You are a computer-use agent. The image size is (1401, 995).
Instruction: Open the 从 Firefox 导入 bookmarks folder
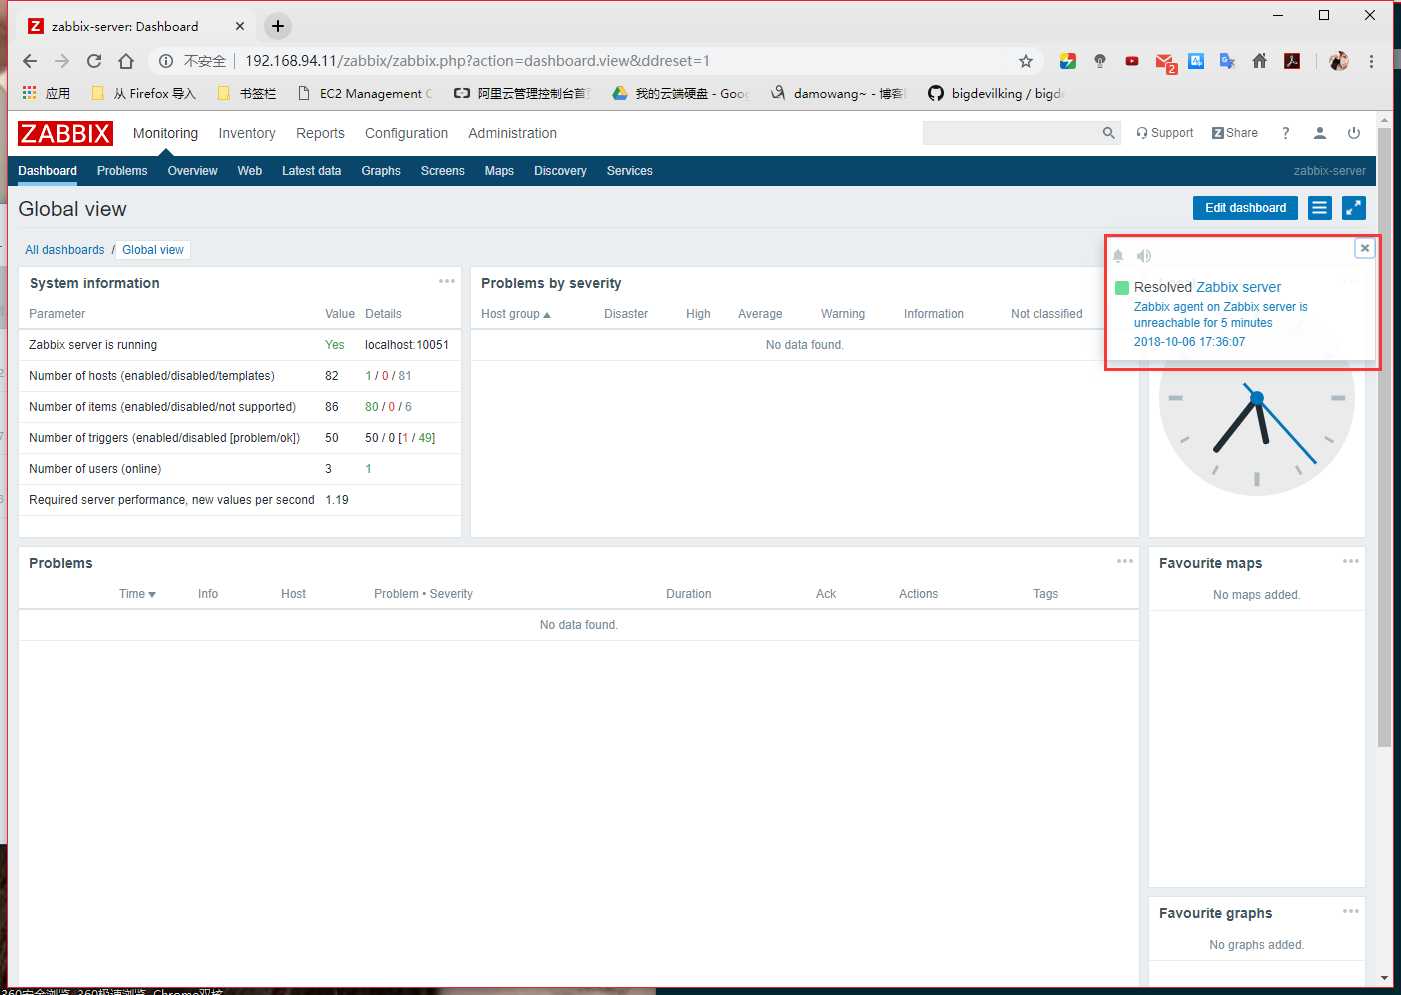click(143, 93)
